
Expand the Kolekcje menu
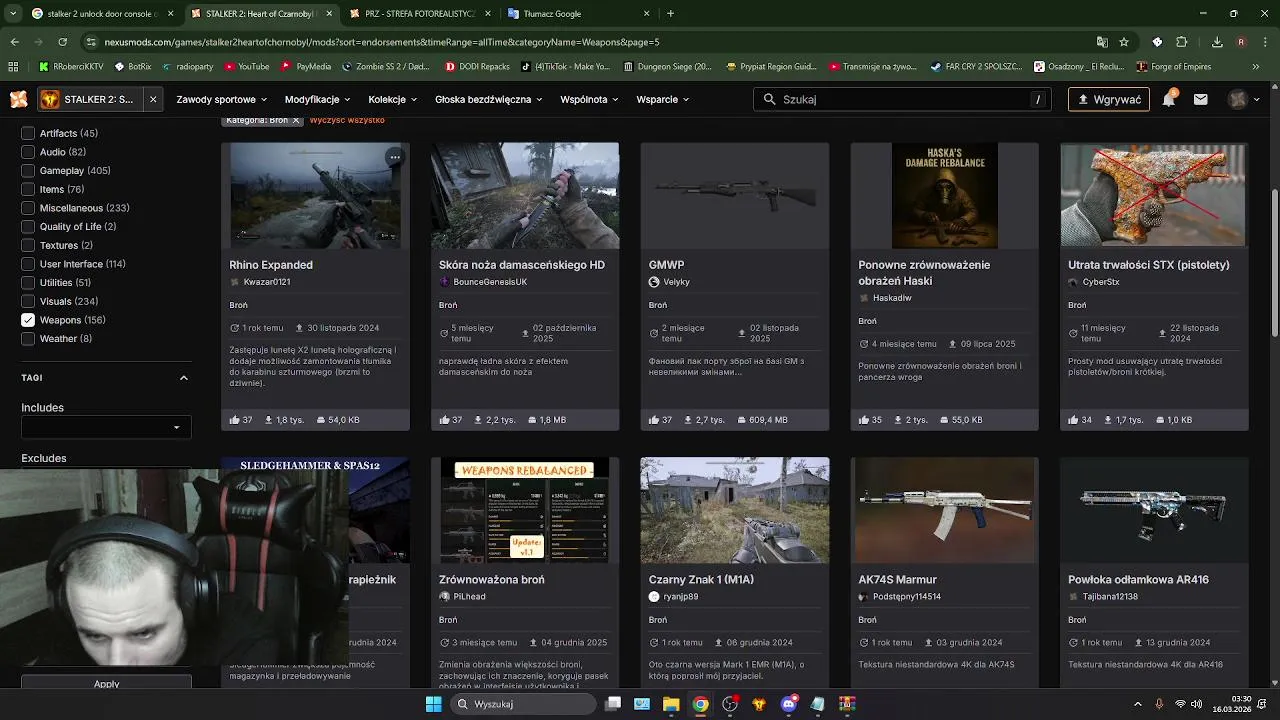(x=393, y=99)
